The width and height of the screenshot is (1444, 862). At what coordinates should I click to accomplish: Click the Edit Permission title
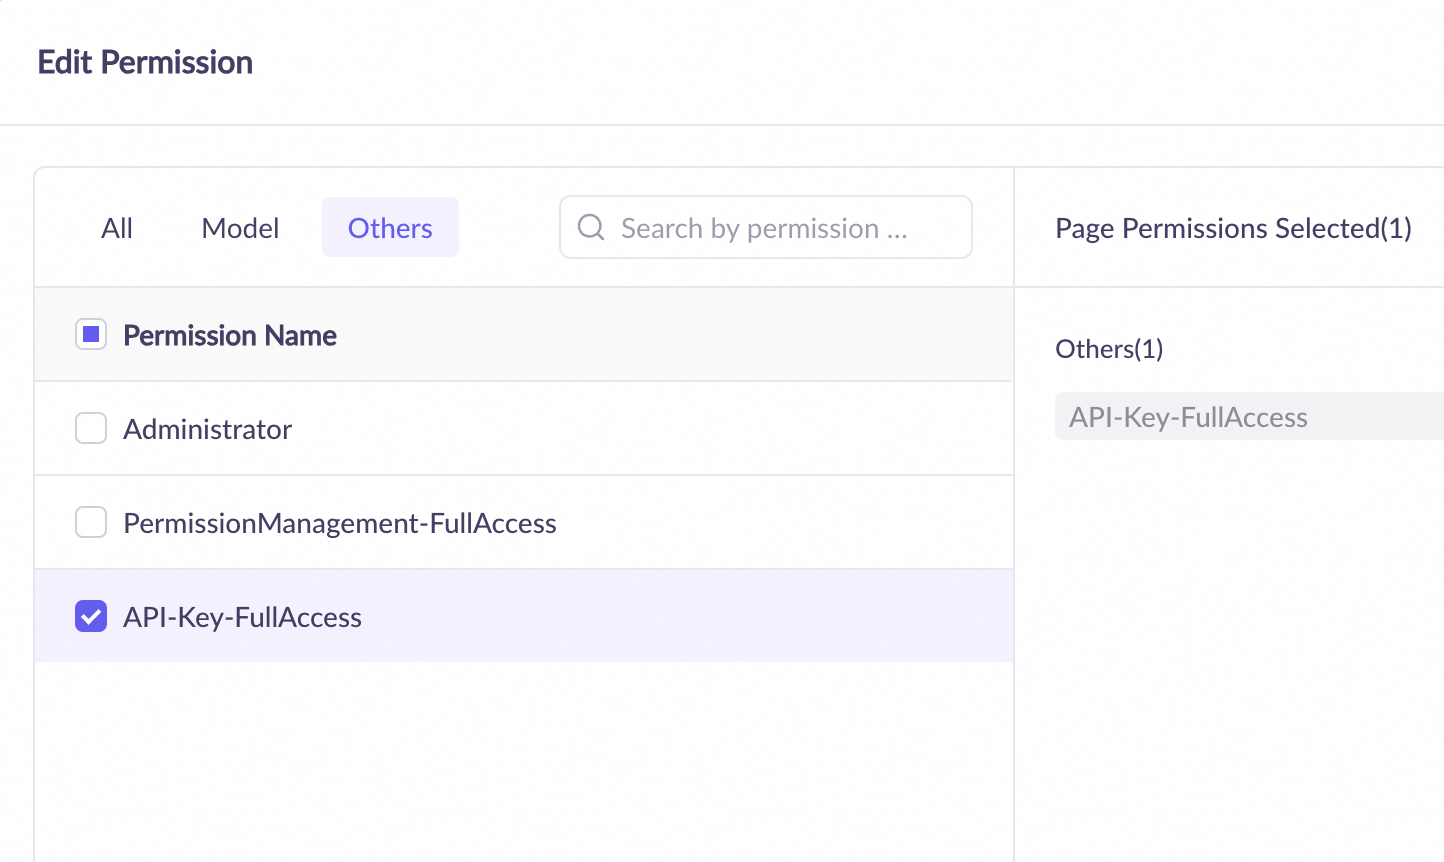(145, 63)
